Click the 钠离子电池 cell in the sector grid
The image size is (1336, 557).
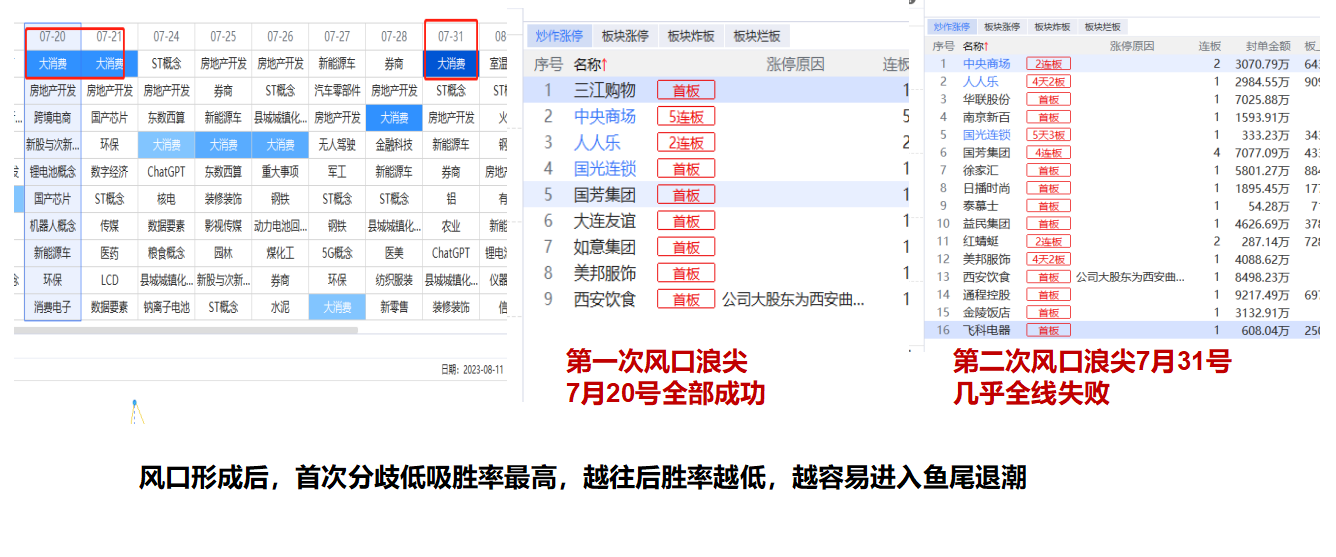[x=167, y=307]
